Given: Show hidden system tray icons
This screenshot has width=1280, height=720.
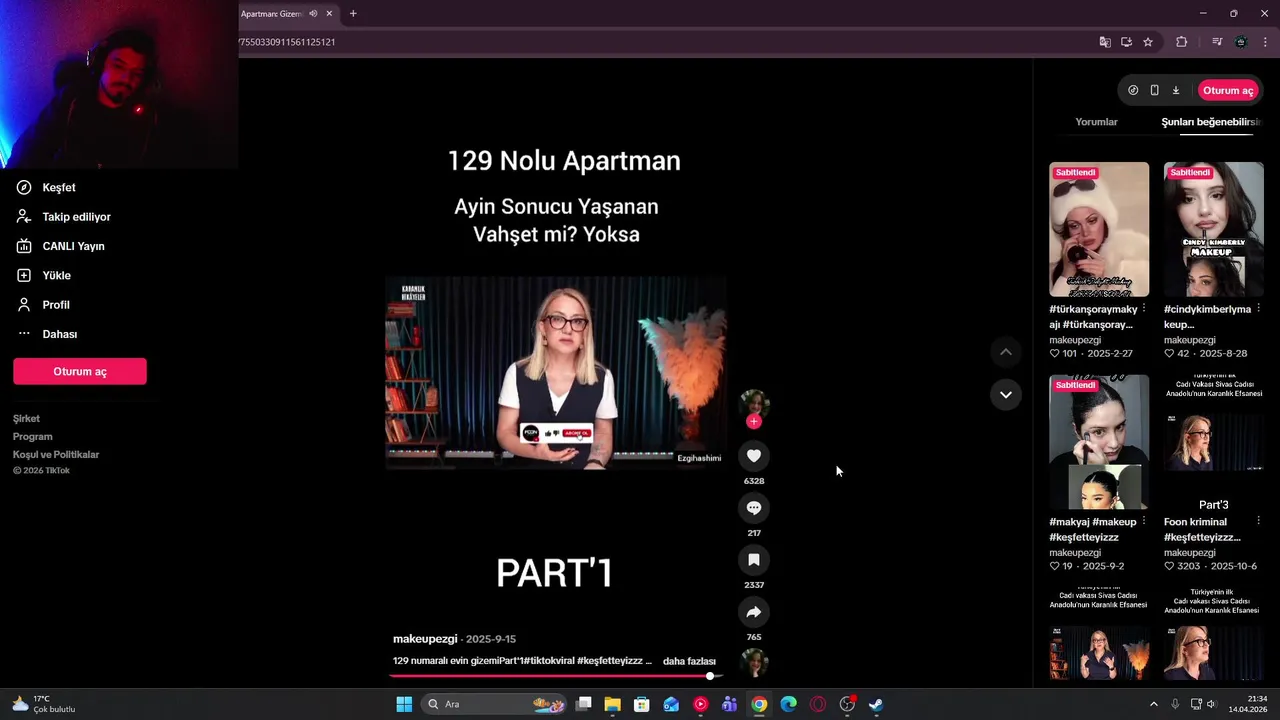Looking at the screenshot, I should pos(1153,704).
